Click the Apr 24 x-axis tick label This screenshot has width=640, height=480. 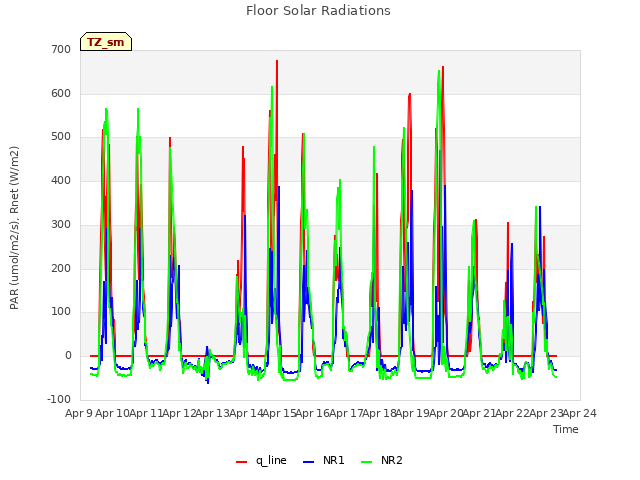pos(579,413)
